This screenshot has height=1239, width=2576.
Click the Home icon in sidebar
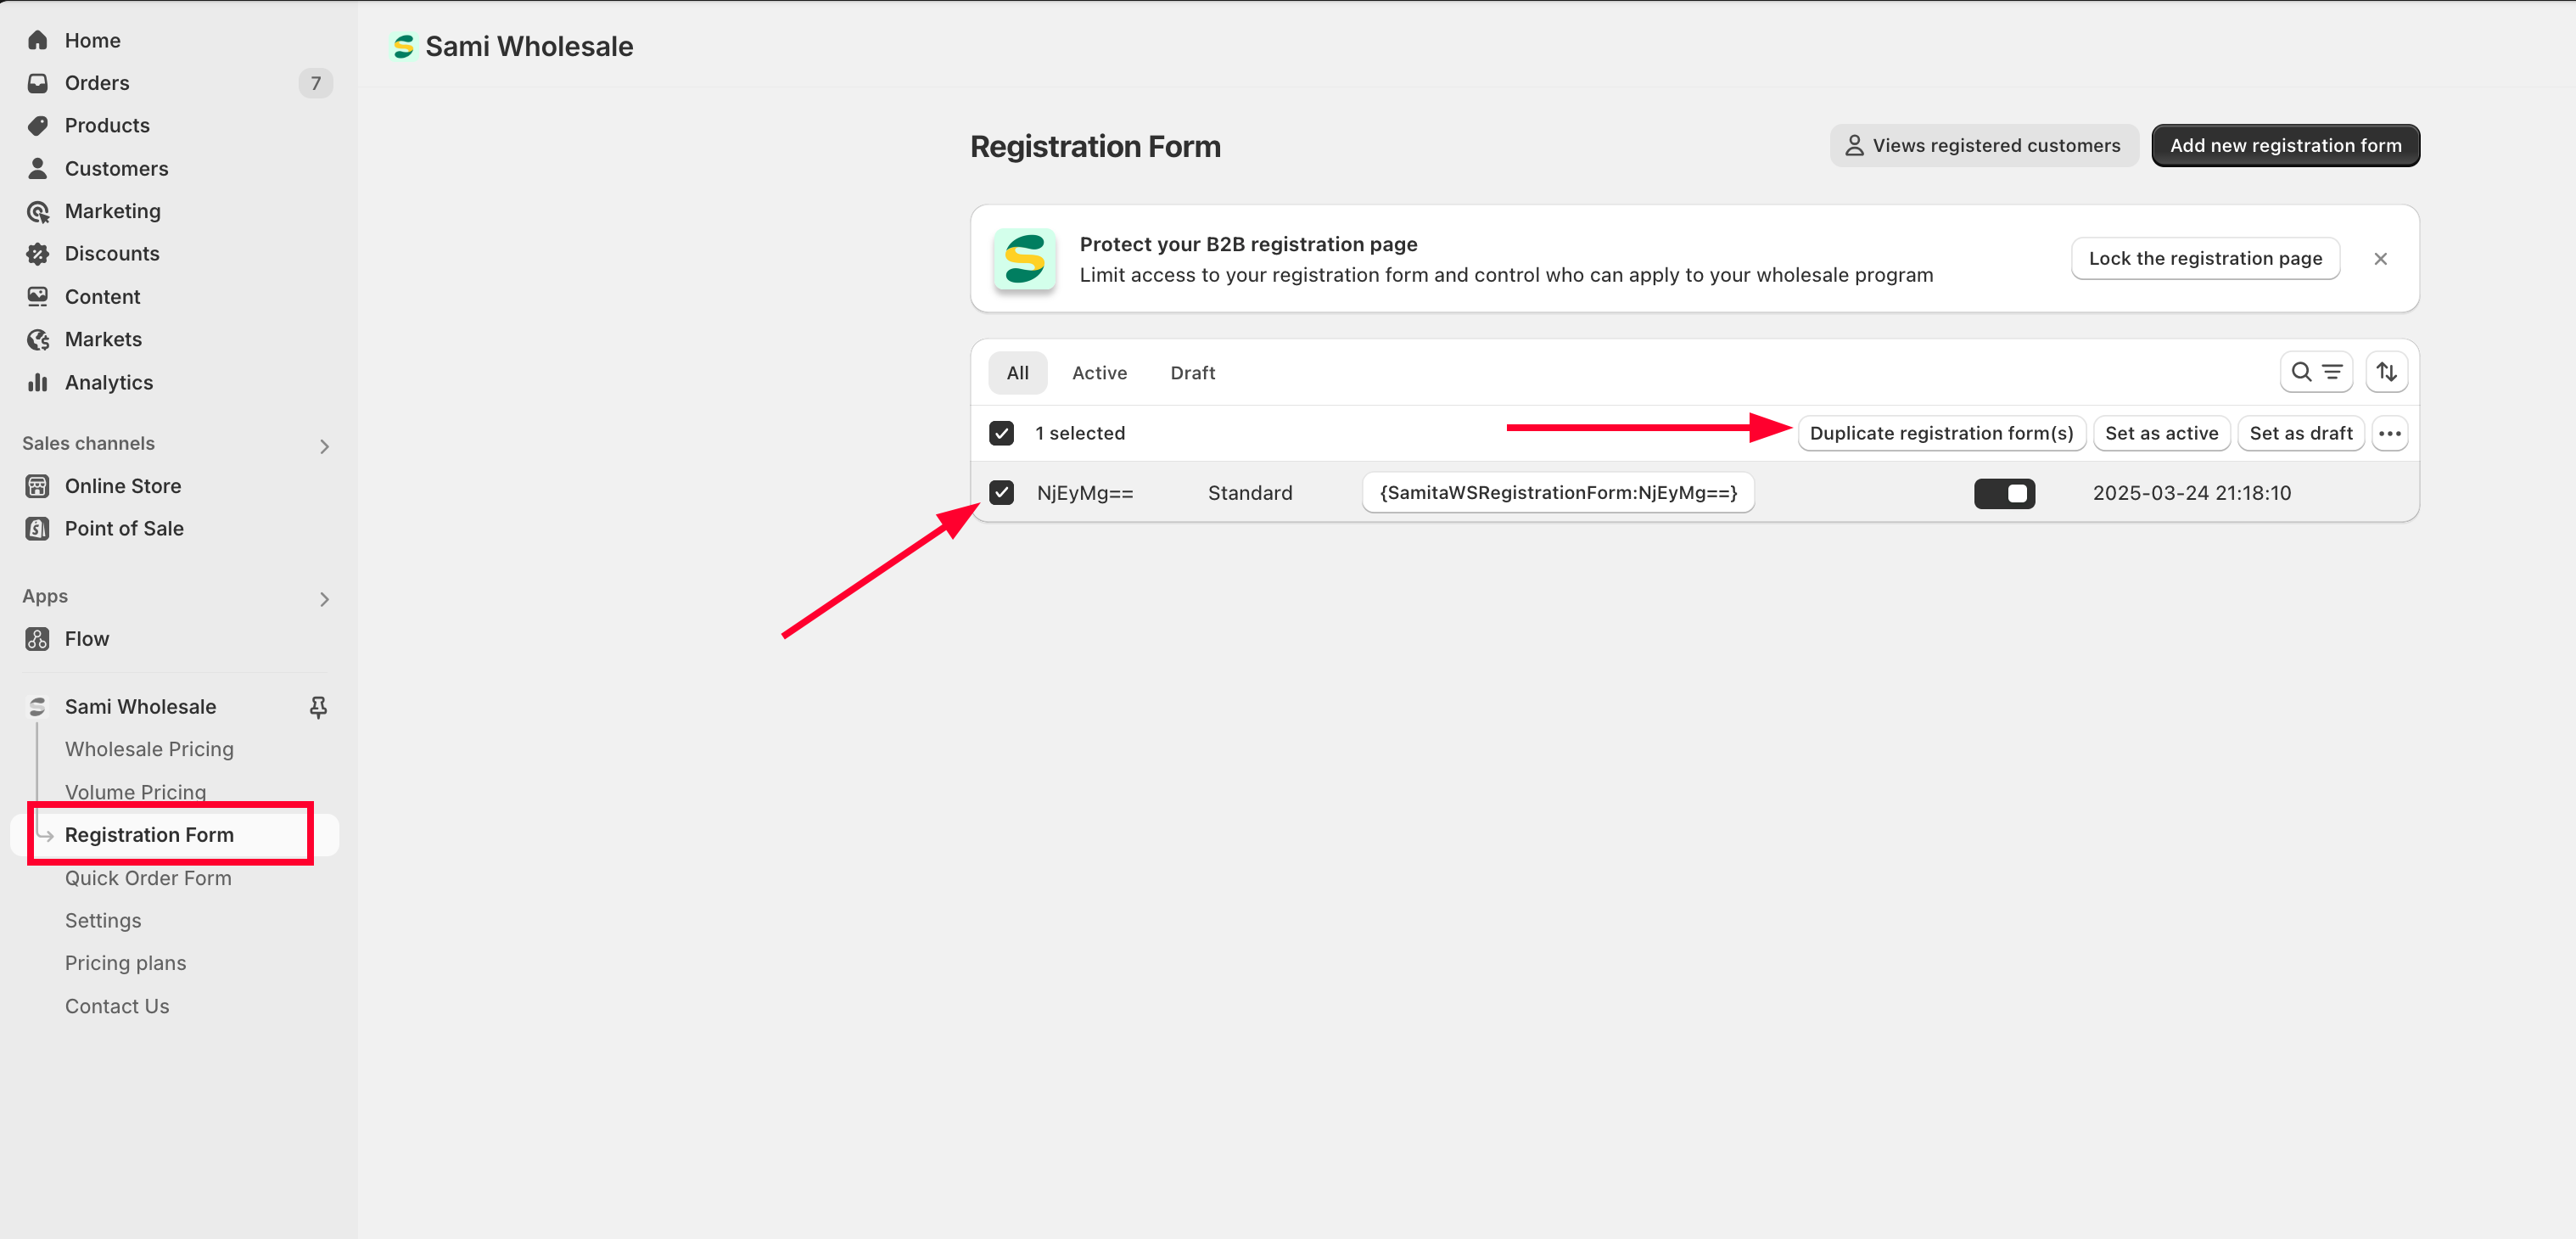tap(38, 40)
